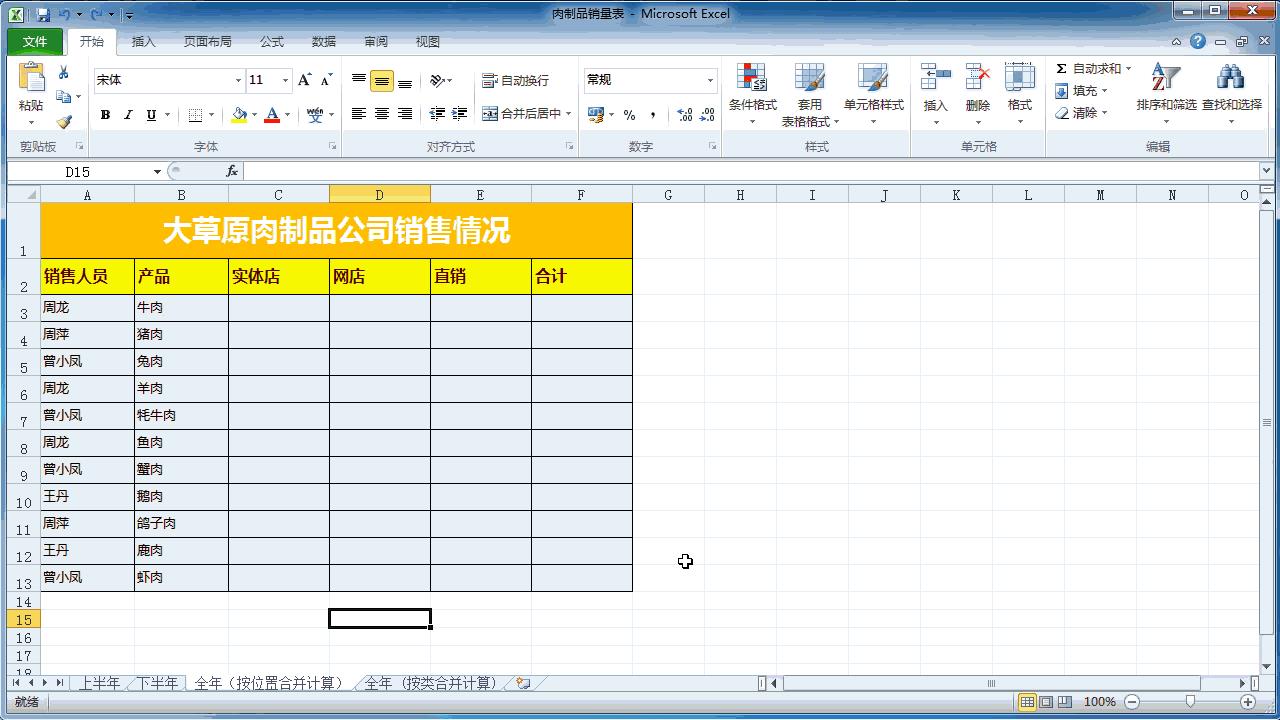Switch to the 插入 ribbon tab

point(144,41)
